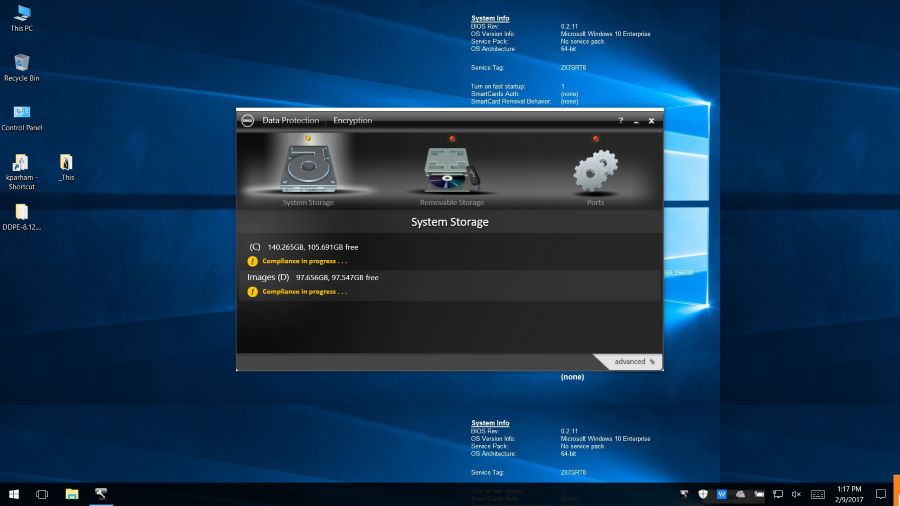Expand the advanced view

634,362
